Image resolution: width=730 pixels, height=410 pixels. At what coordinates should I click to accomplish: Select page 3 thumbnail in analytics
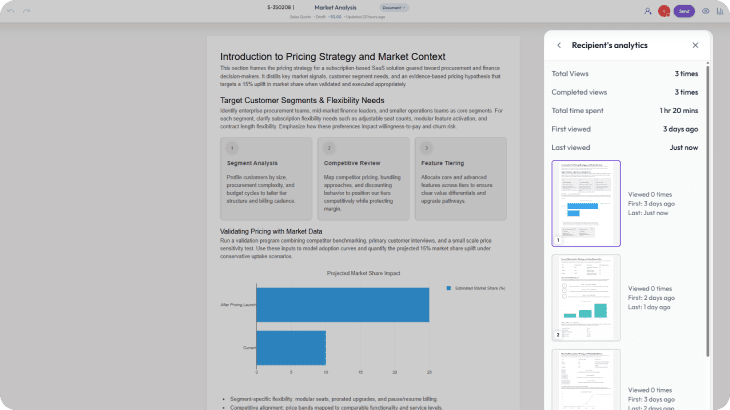pos(586,378)
